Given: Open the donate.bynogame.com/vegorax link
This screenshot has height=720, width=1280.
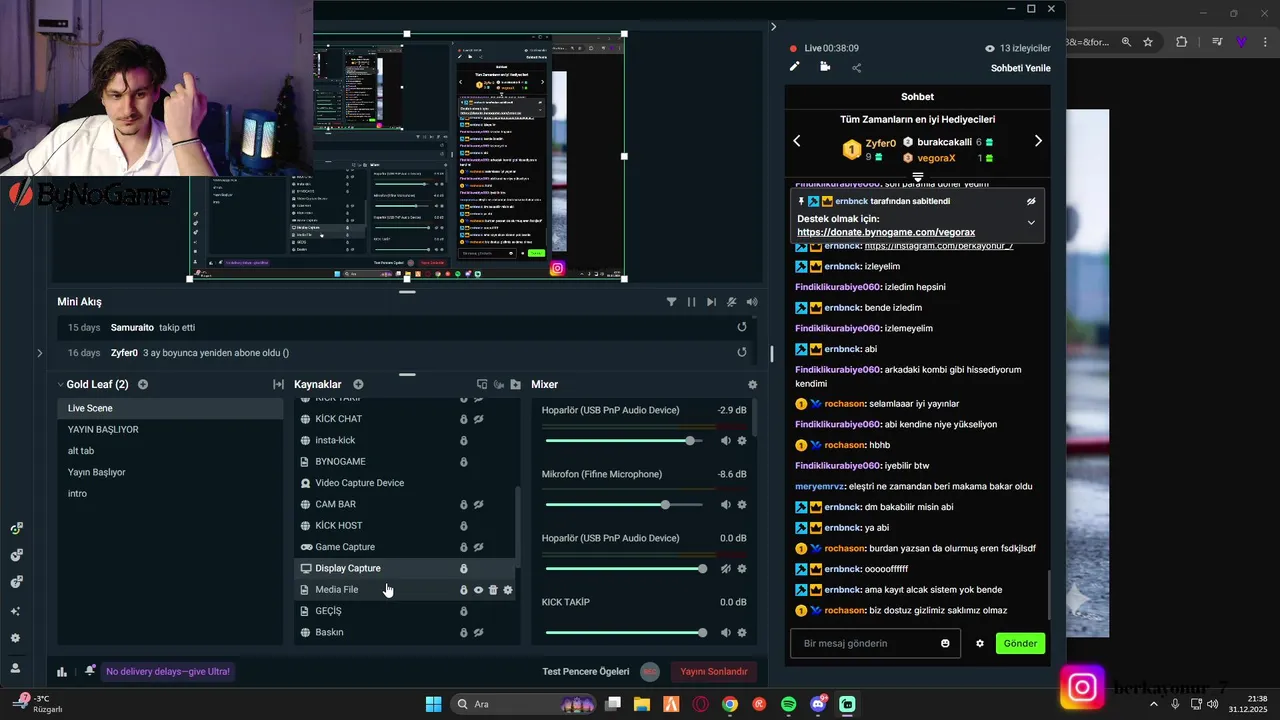Looking at the screenshot, I should click(886, 232).
